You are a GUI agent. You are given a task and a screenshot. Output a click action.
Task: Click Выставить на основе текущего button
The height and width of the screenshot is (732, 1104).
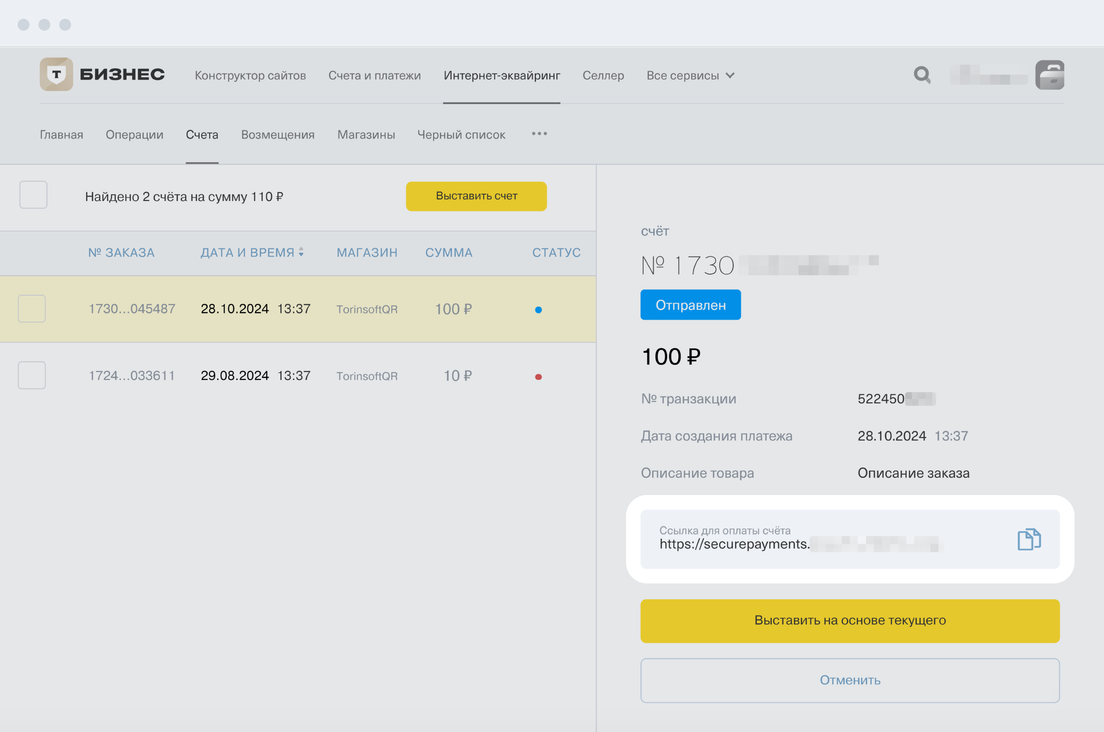(x=849, y=621)
